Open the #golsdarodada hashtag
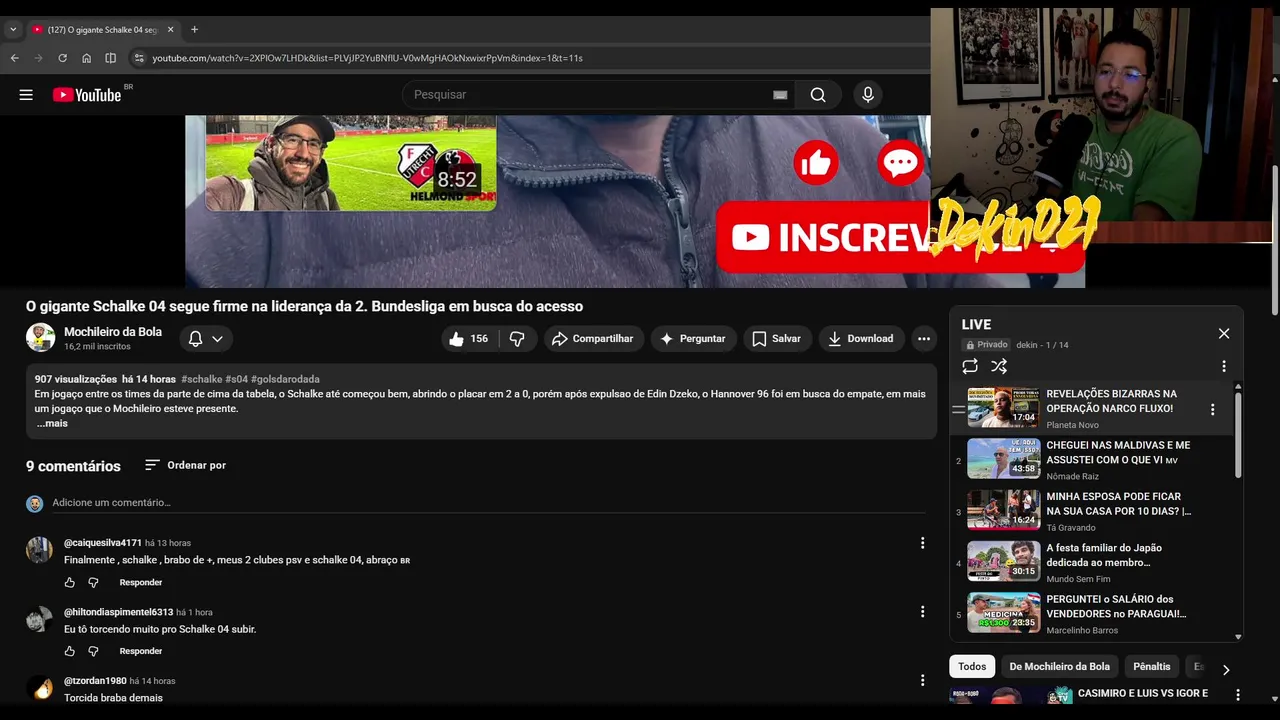This screenshot has height=720, width=1280. (285, 379)
